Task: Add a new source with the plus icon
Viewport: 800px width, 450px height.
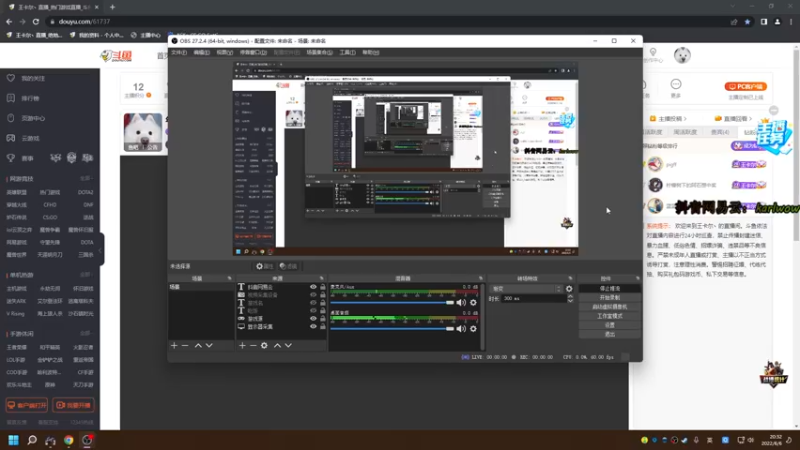Action: coord(242,345)
